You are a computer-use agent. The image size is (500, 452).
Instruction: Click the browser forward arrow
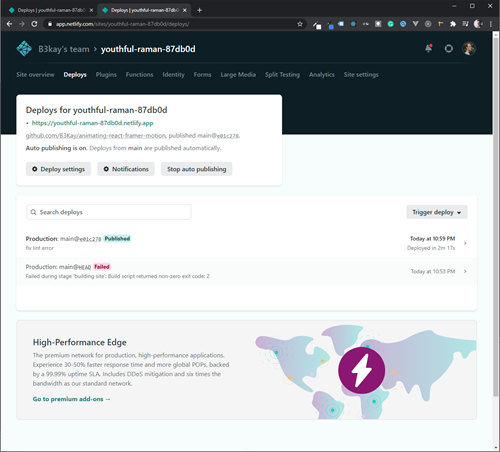[22, 24]
